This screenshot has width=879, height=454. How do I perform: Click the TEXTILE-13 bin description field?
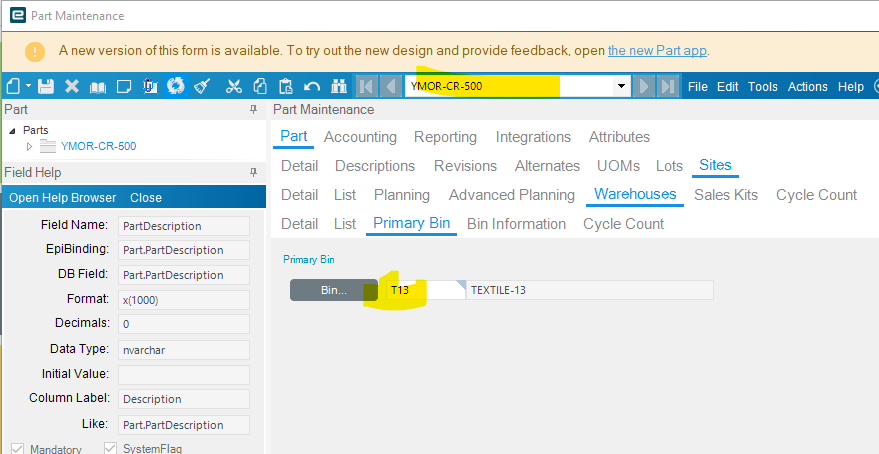[x=590, y=290]
